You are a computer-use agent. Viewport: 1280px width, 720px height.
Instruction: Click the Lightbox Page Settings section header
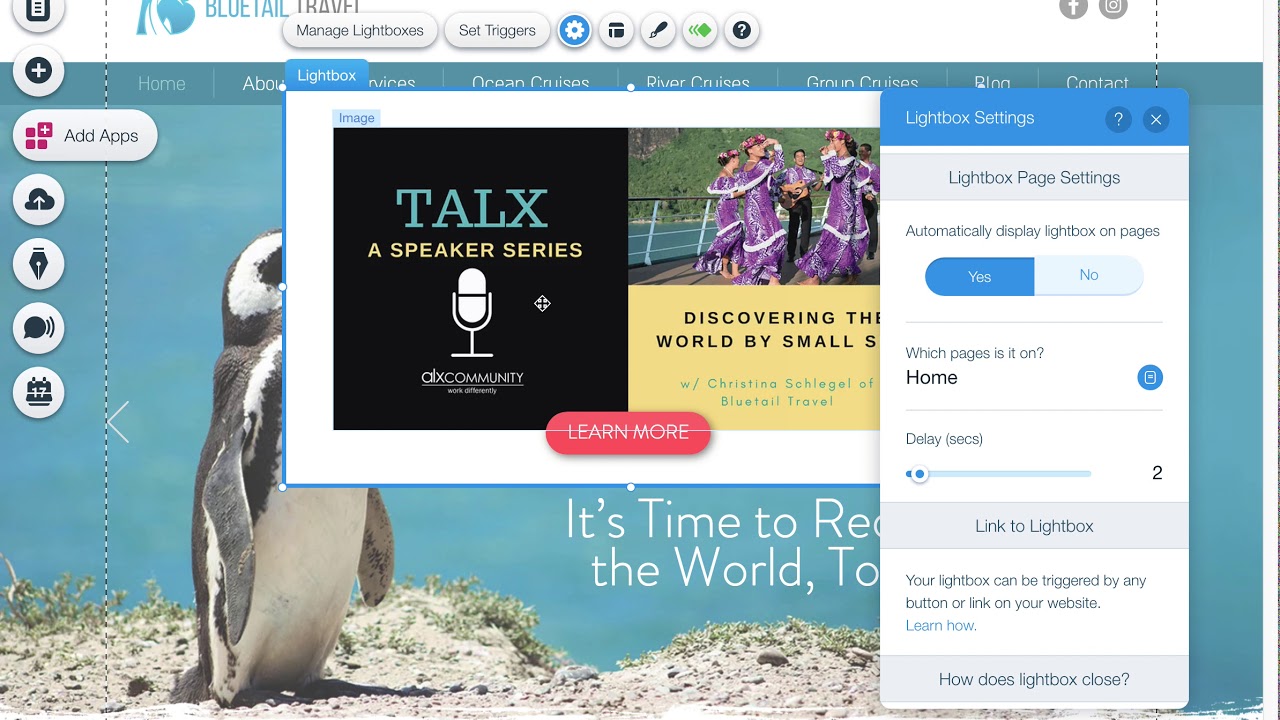click(1034, 178)
